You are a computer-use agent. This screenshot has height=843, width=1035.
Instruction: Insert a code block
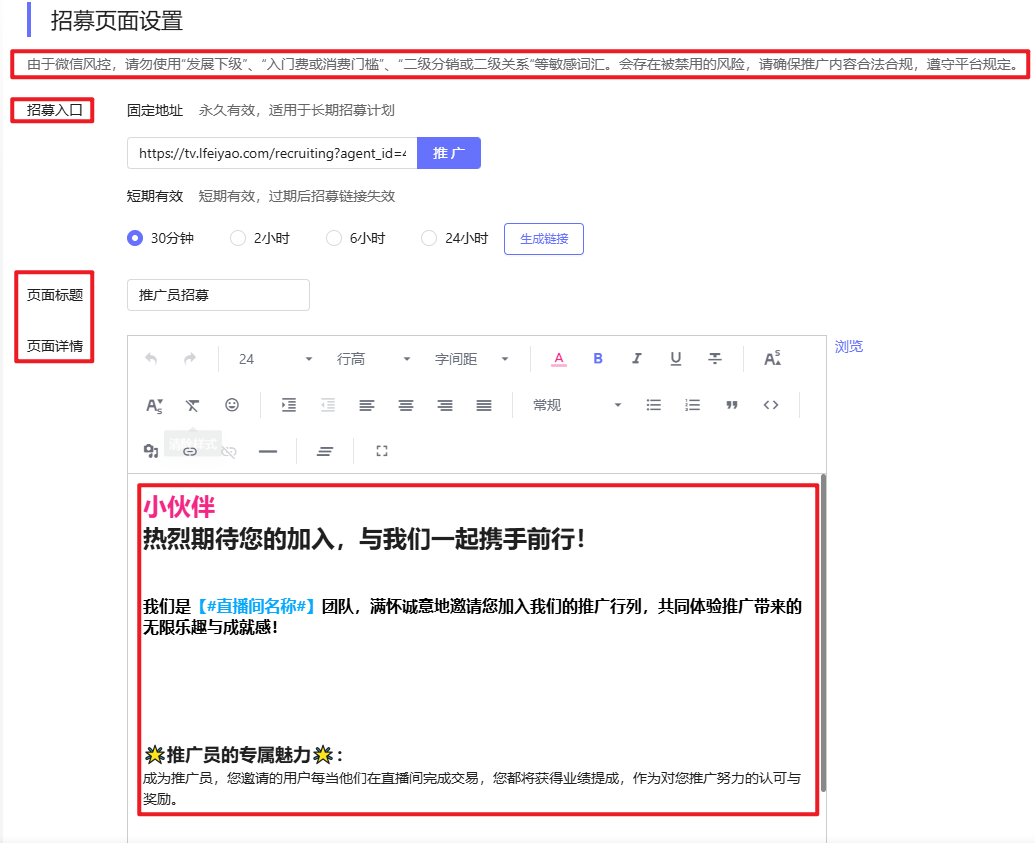pyautogui.click(x=770, y=405)
